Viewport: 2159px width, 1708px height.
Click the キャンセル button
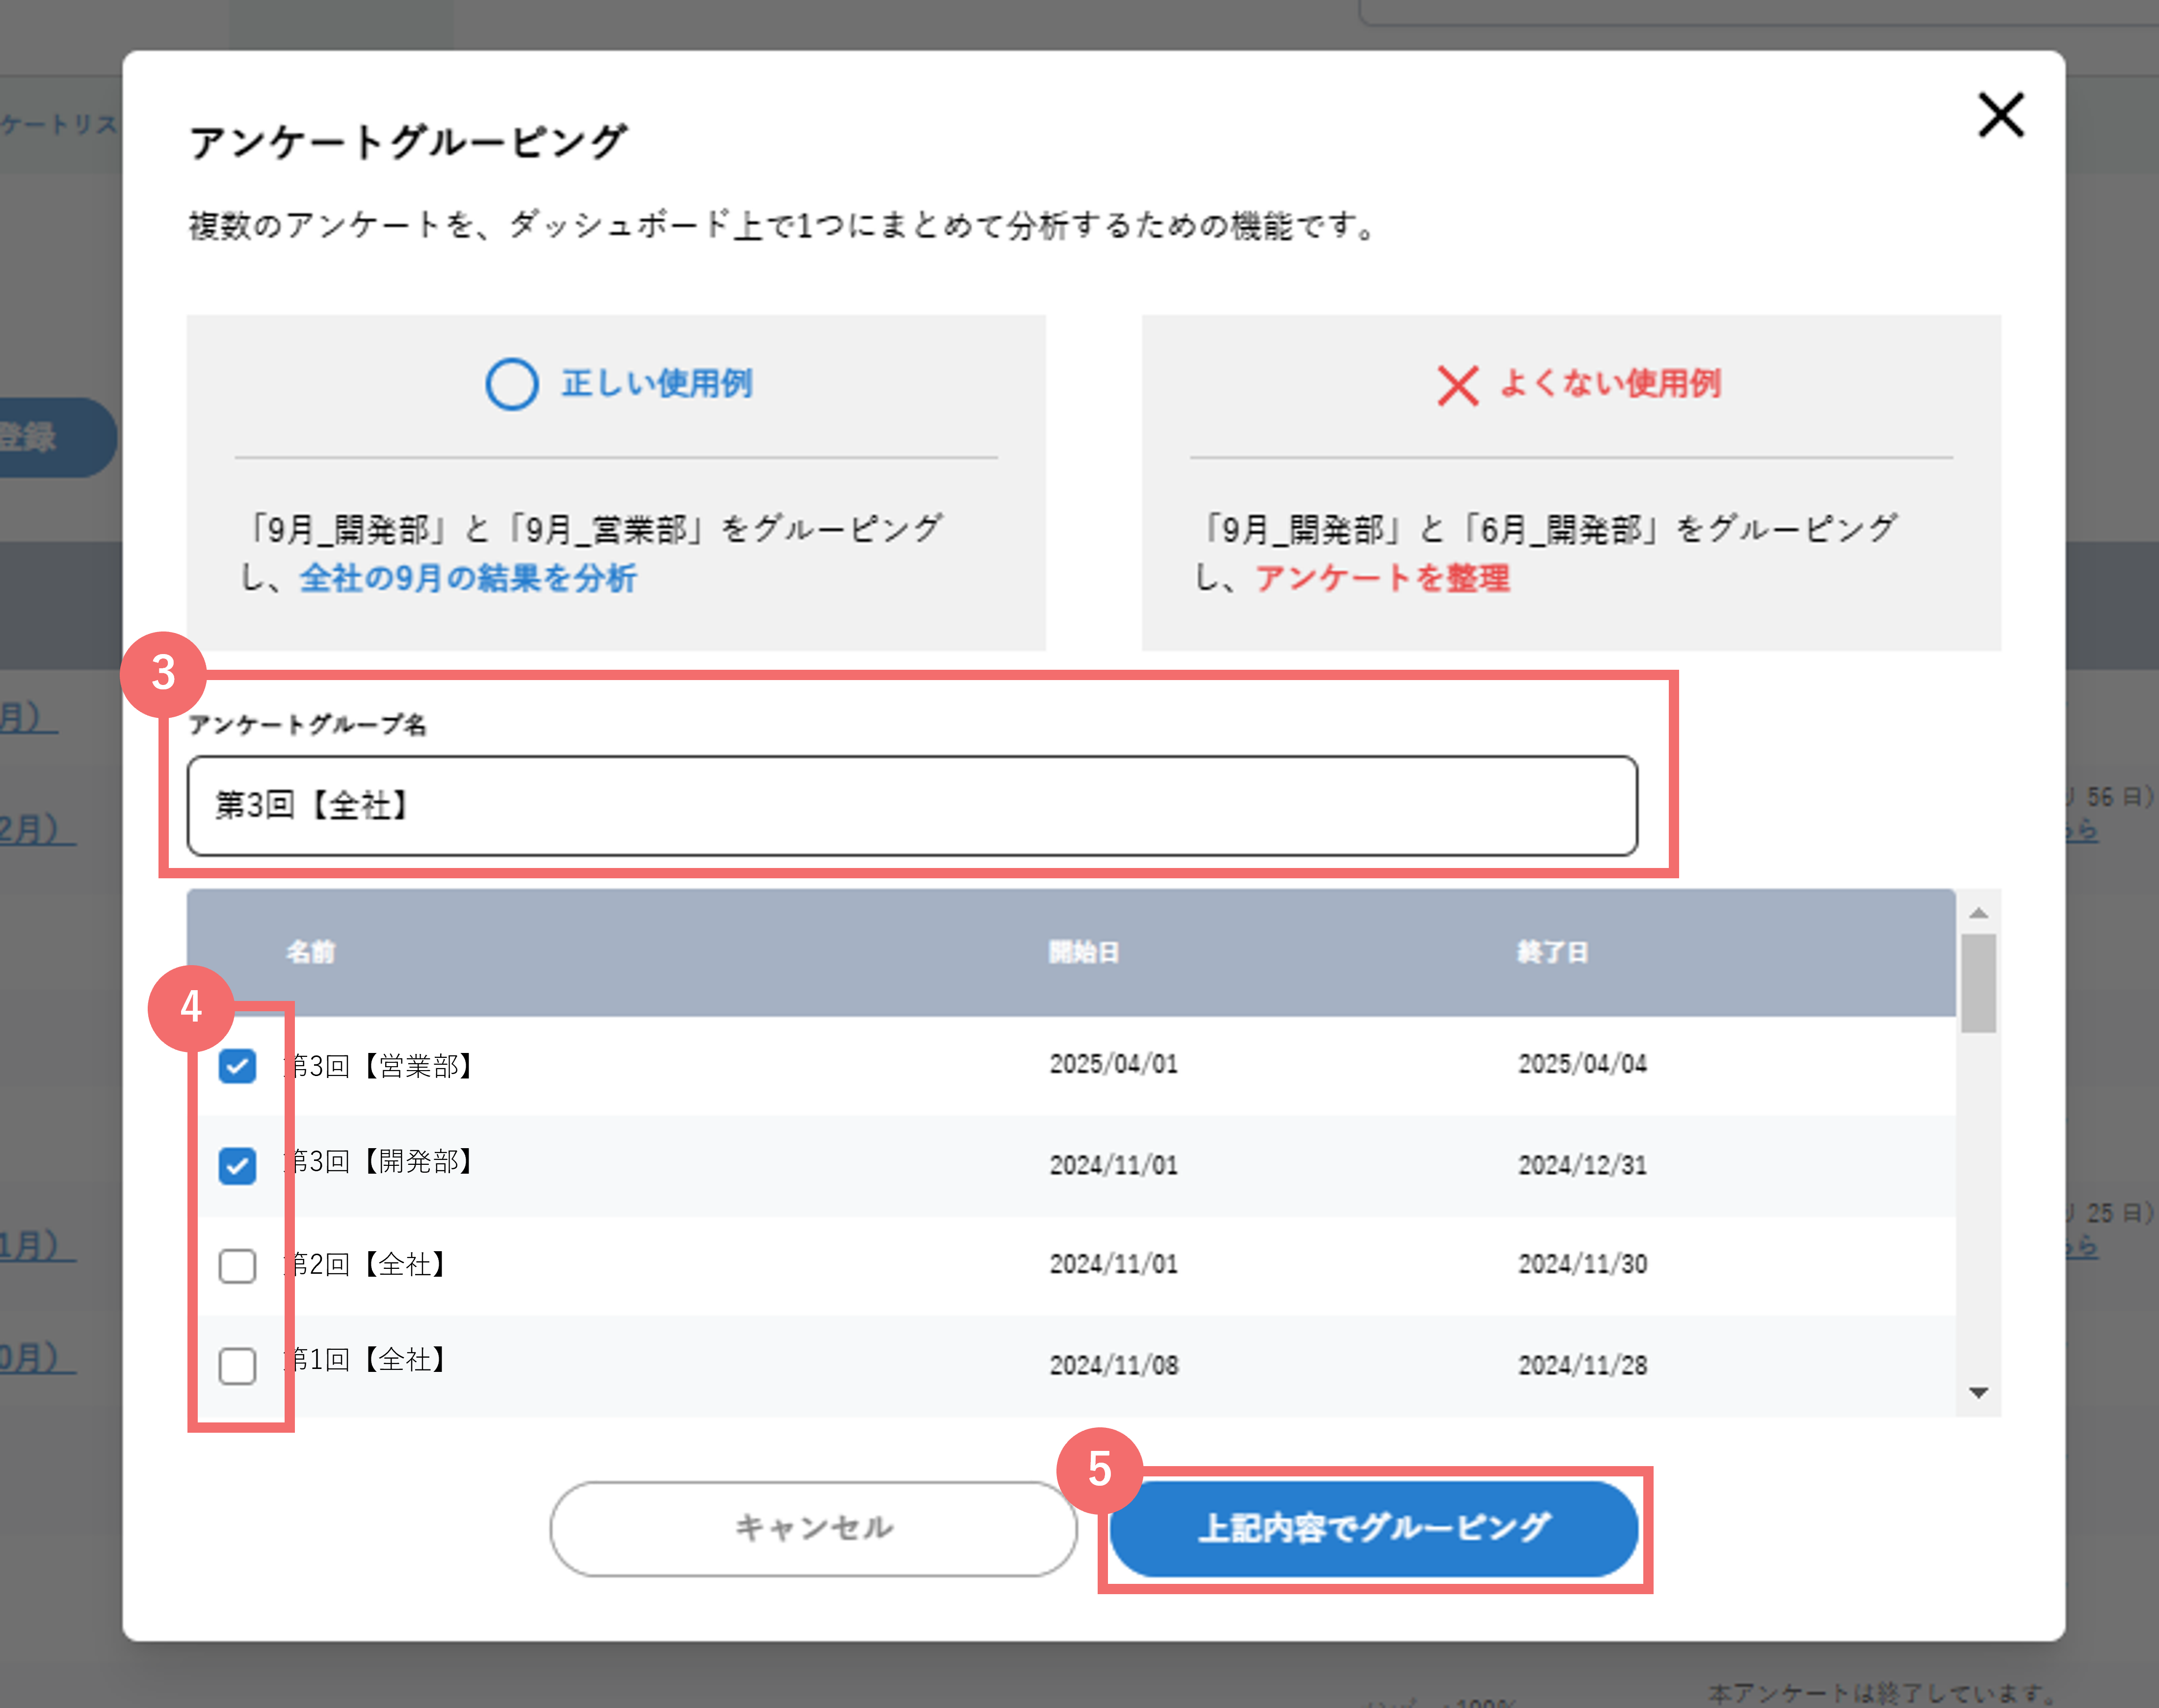pyautogui.click(x=813, y=1529)
